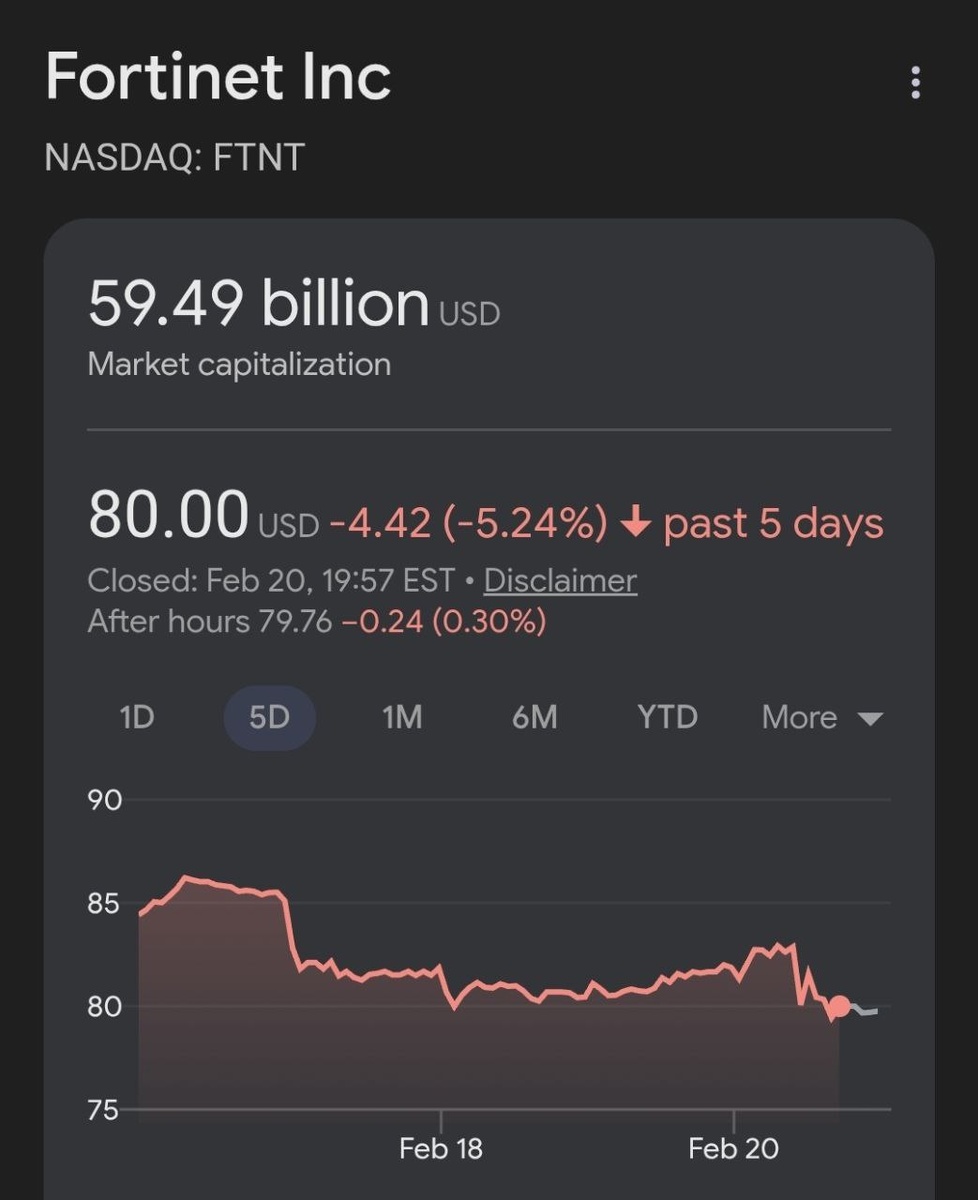Select the 5D time range tab
The image size is (978, 1200).
[269, 717]
